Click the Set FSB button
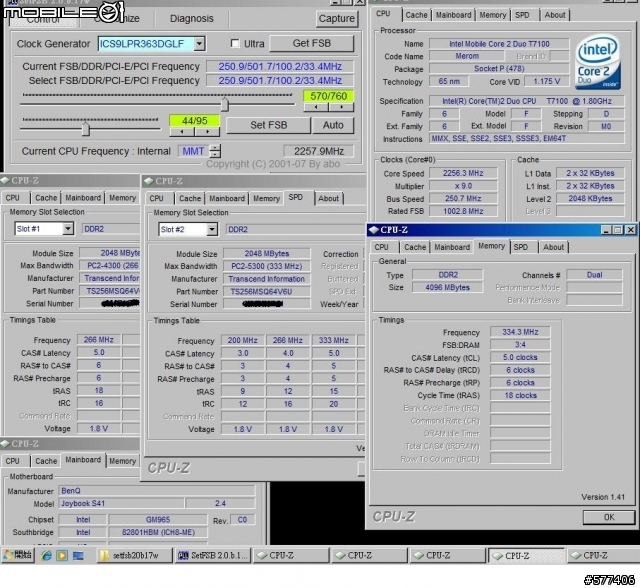 pos(269,125)
